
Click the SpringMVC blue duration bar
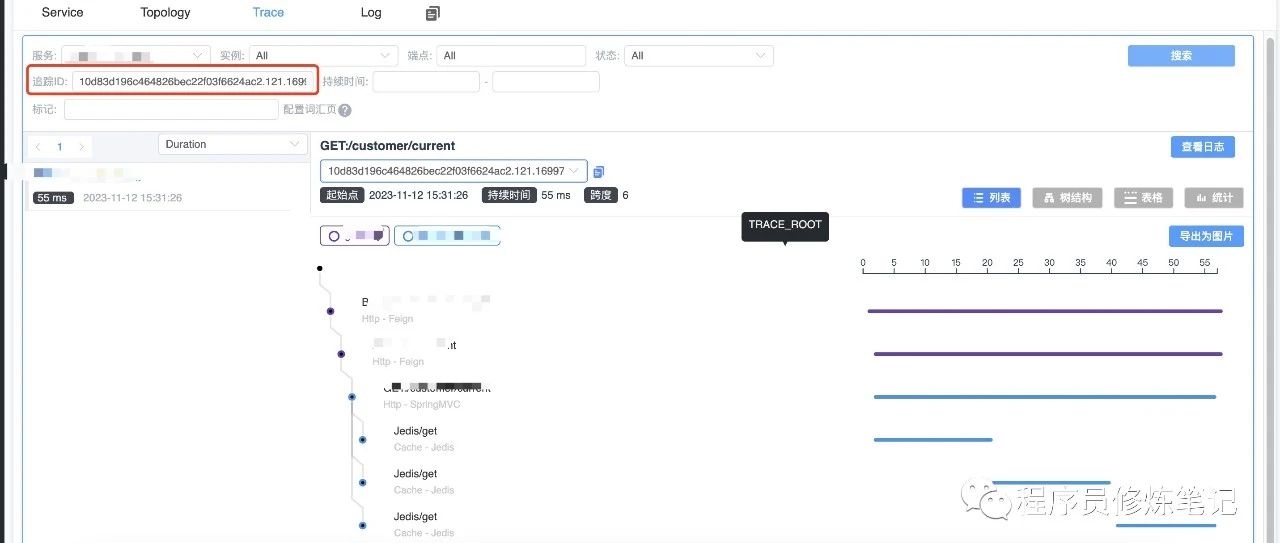(1045, 397)
